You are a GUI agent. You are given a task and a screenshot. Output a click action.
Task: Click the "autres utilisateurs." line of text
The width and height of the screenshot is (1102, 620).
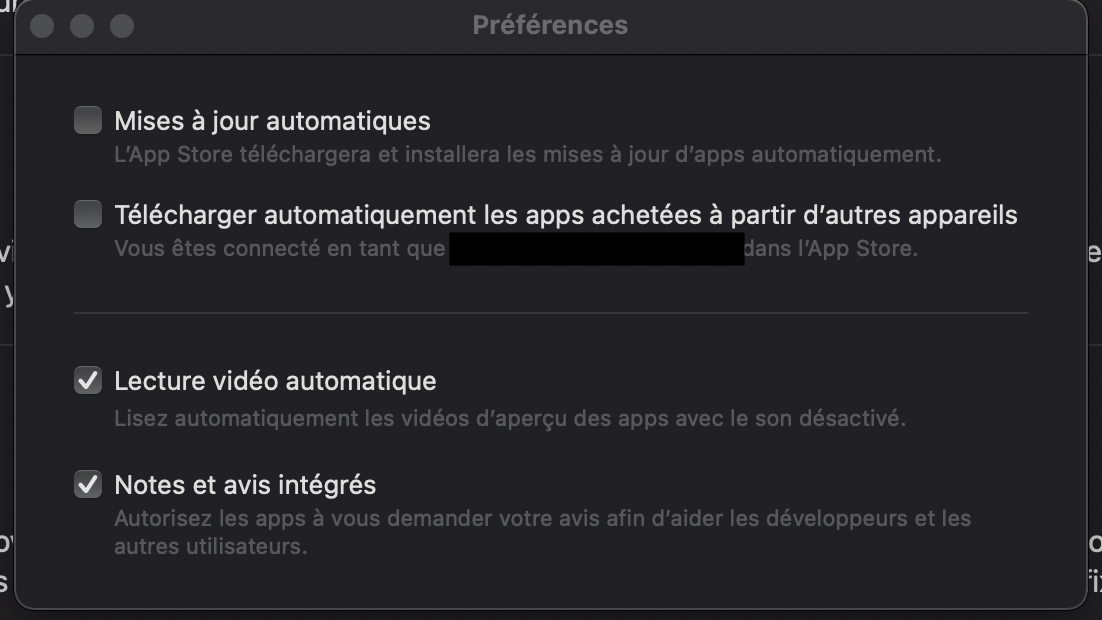click(x=210, y=547)
